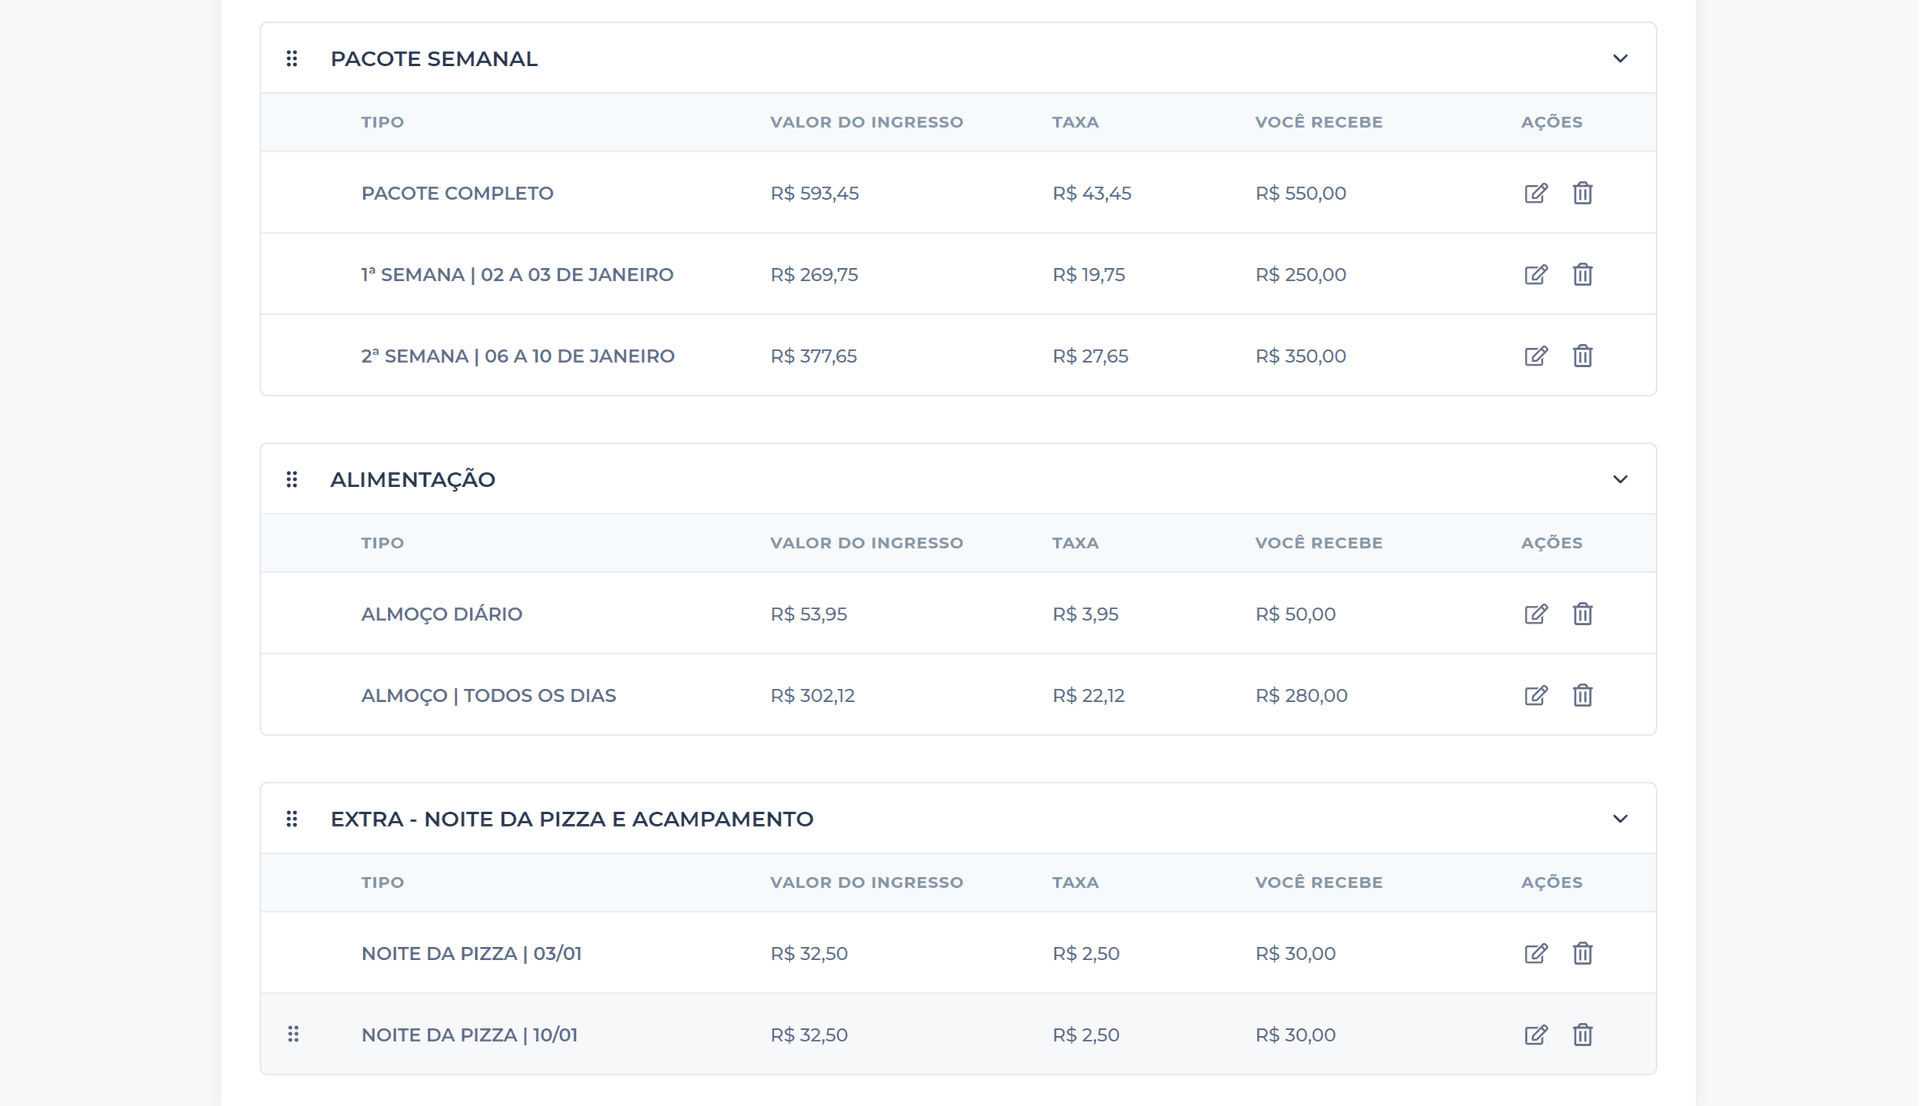
Task: Click drag handle of NOITE DA PIZZA 10/01 row
Action: (293, 1034)
